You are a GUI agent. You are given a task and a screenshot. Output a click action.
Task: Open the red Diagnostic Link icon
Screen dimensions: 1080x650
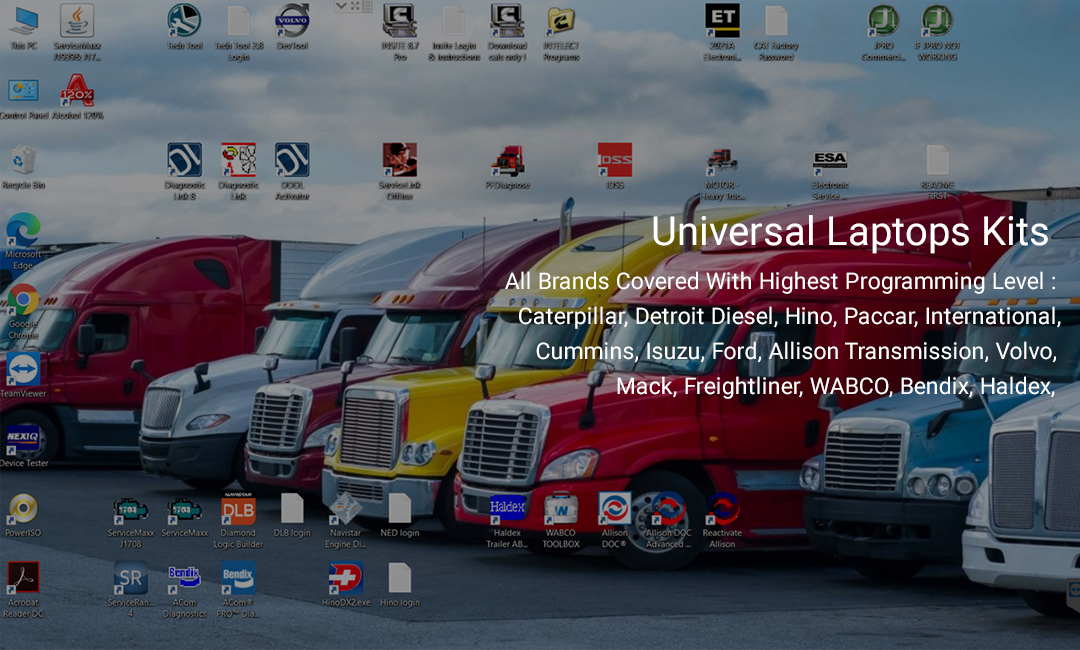coord(238,171)
